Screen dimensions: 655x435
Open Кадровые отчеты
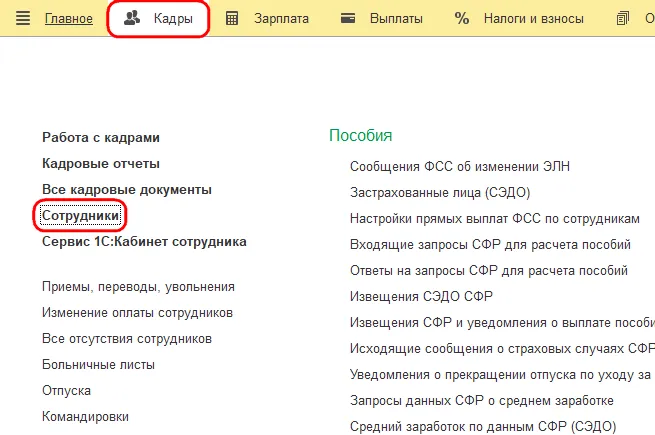pyautogui.click(x=101, y=163)
